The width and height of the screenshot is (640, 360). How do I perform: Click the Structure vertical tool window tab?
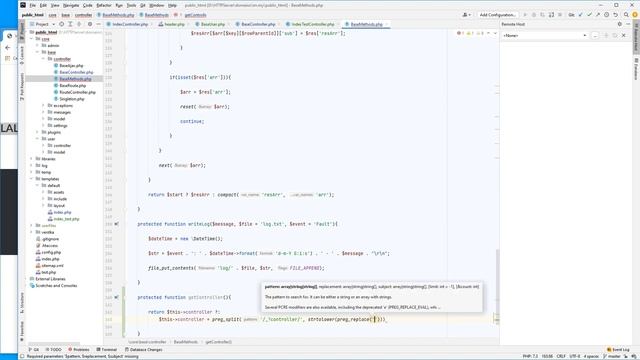22,303
